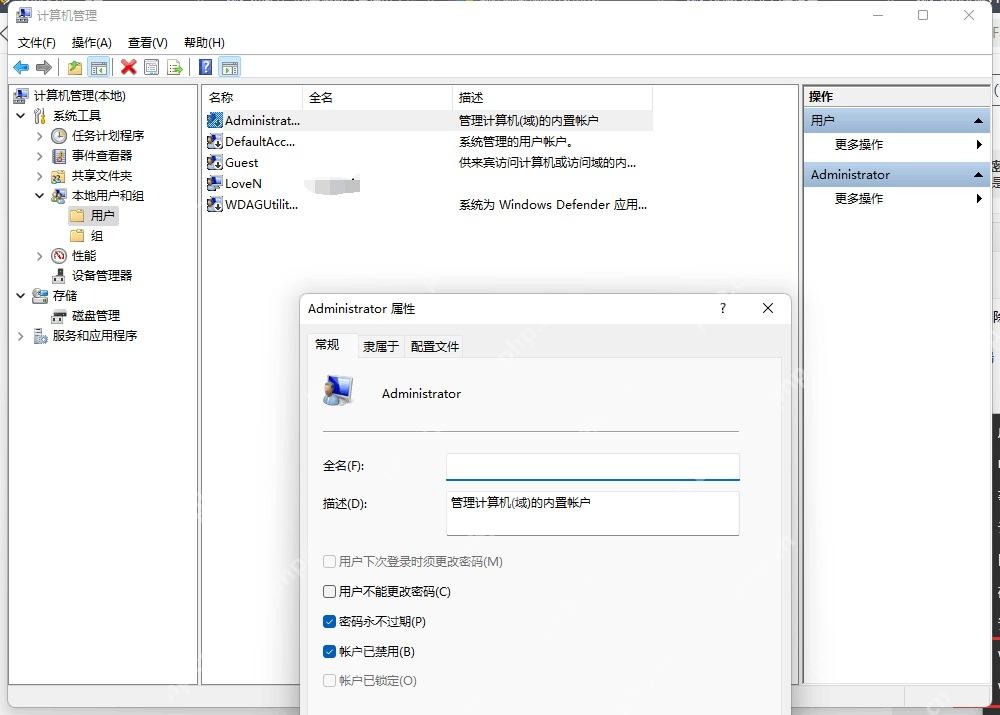
Task: Select 系统工具 in the tree
Action: pos(77,115)
